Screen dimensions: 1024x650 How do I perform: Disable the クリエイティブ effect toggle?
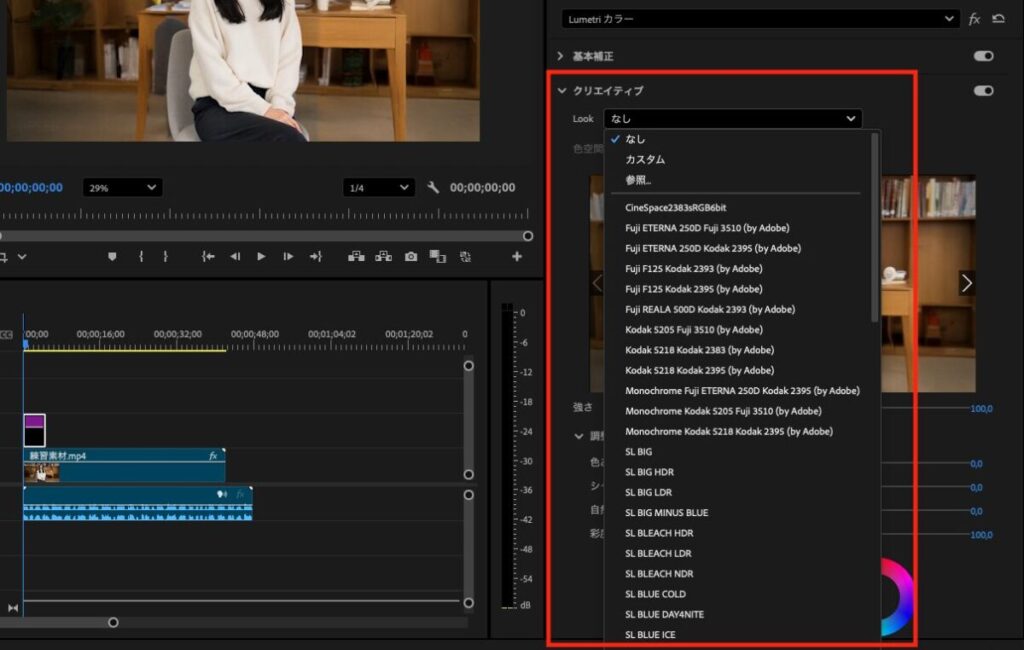point(983,90)
